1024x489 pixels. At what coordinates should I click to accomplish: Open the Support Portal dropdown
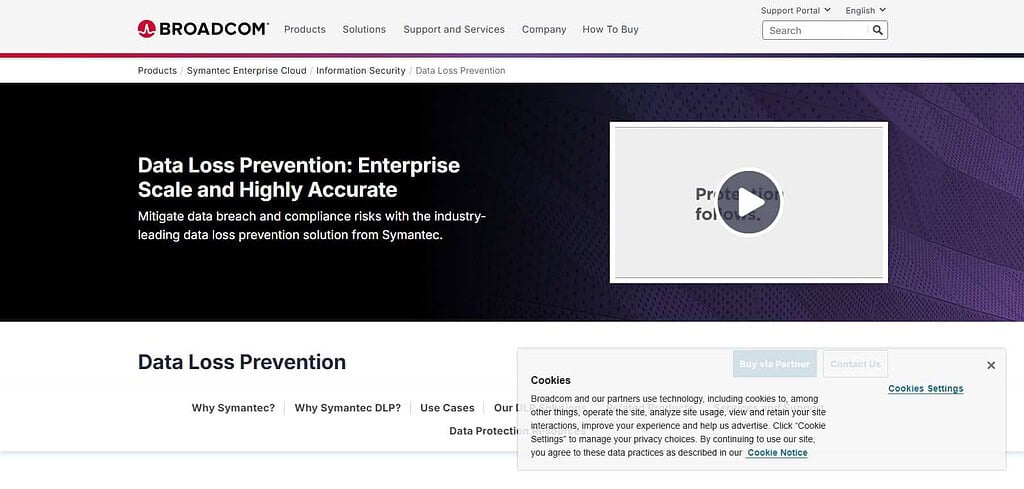795,10
